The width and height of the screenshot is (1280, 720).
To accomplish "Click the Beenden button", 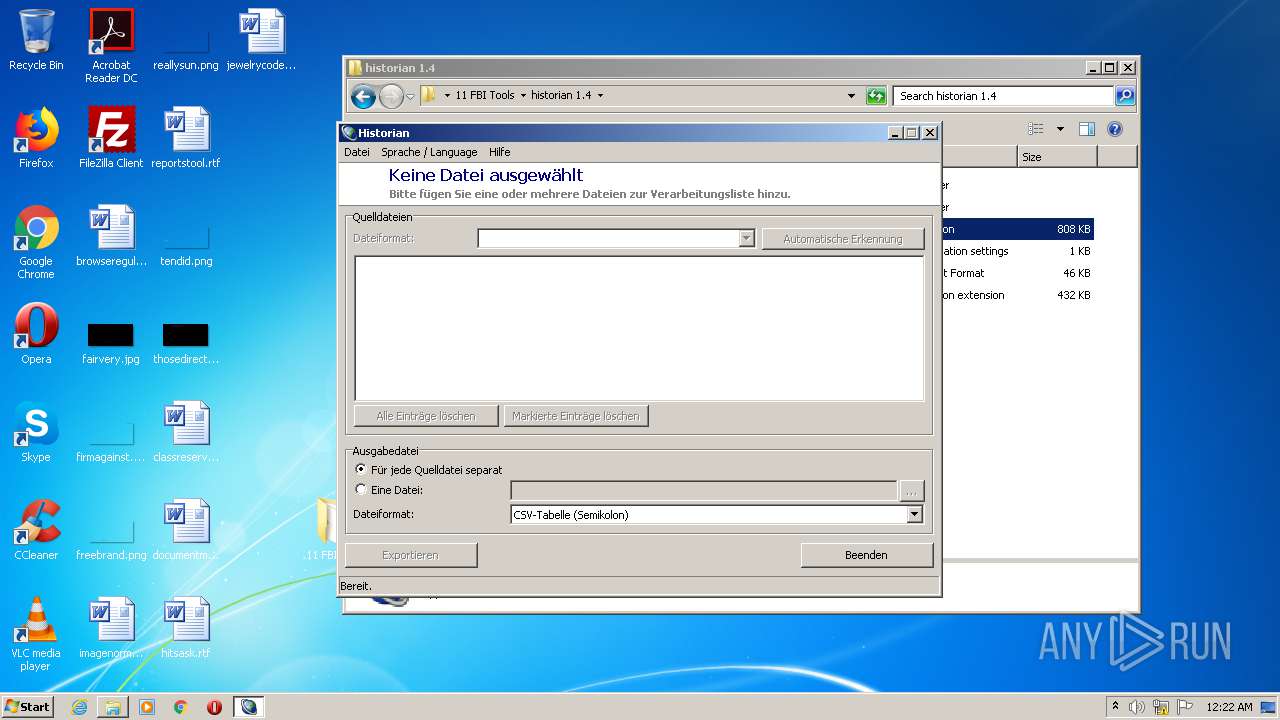I will [x=866, y=555].
